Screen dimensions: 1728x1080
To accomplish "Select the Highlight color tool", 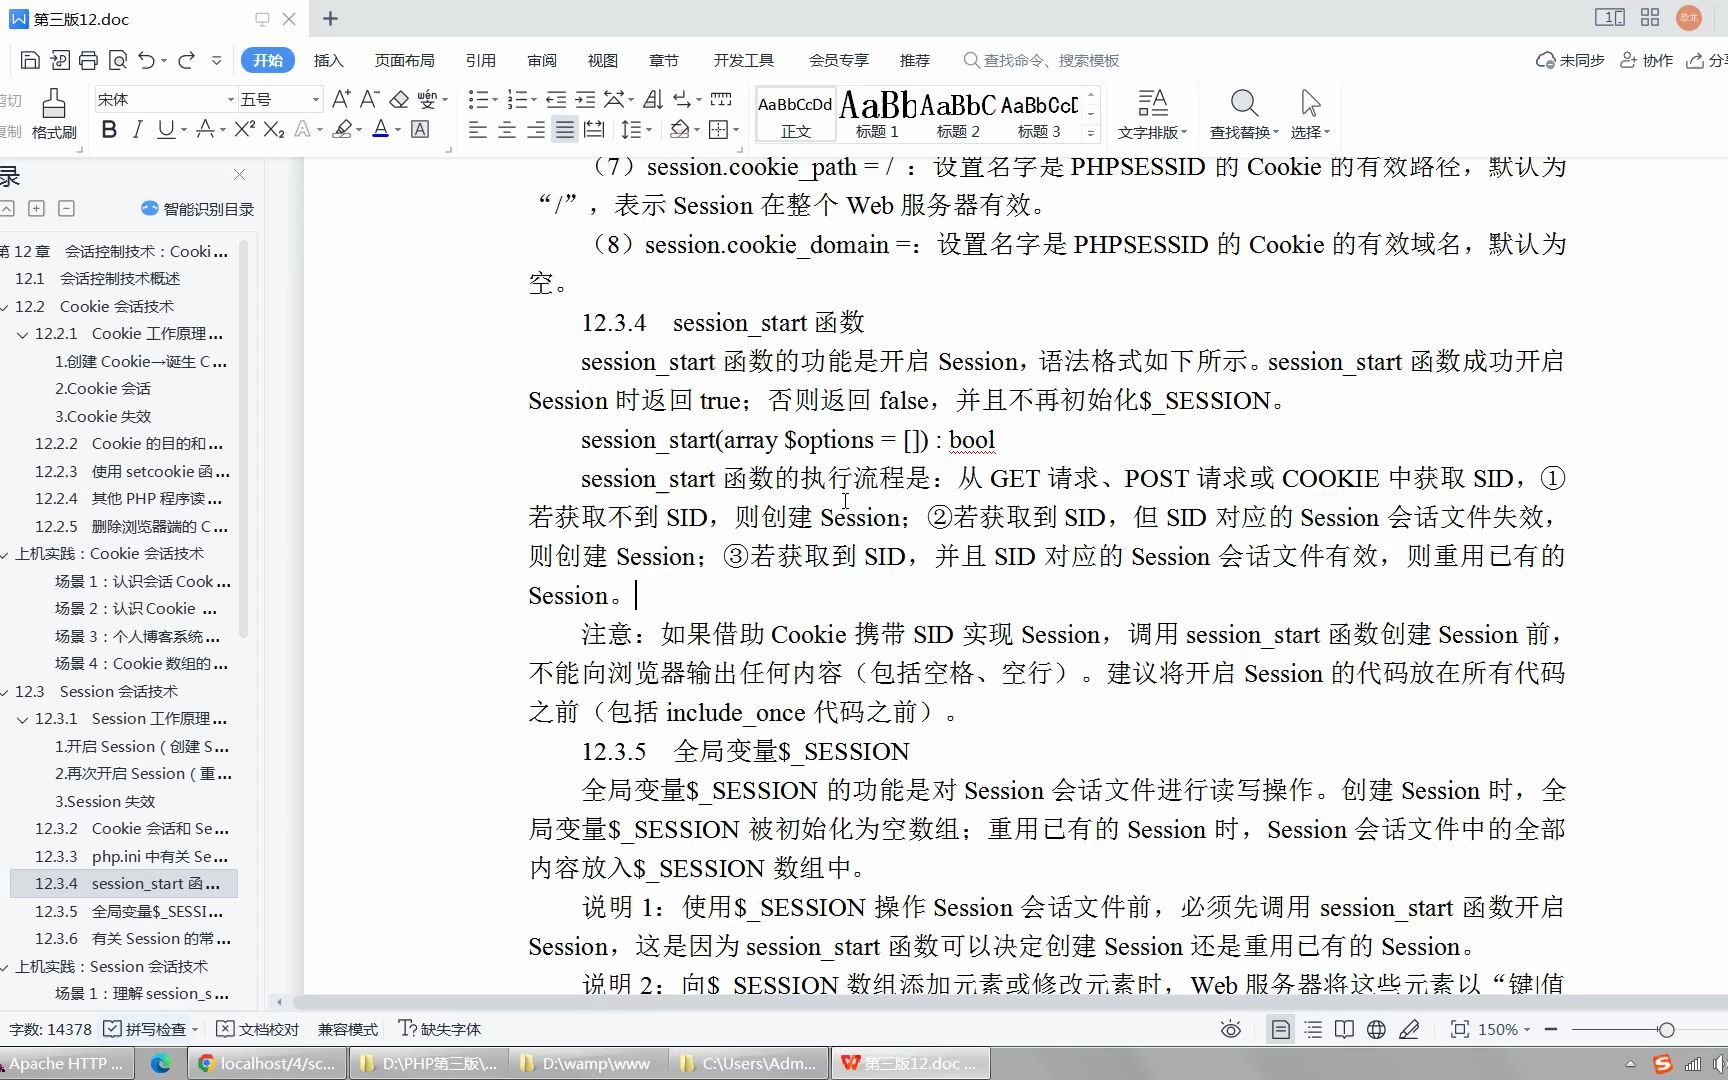I will point(342,129).
